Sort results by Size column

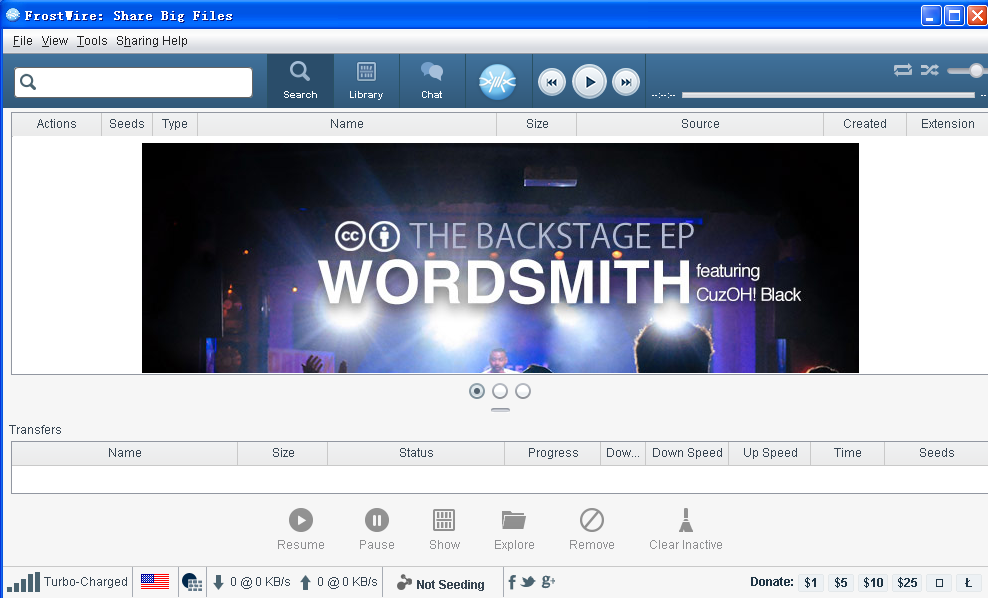(x=537, y=124)
